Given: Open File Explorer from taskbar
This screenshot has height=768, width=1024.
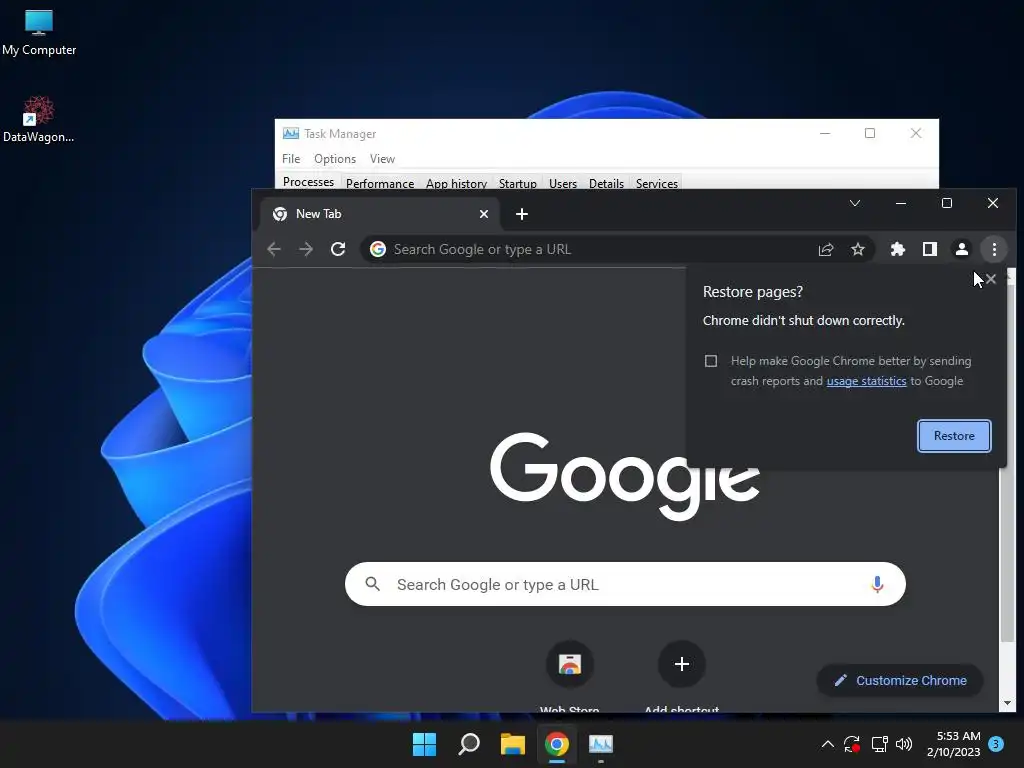Looking at the screenshot, I should (513, 744).
